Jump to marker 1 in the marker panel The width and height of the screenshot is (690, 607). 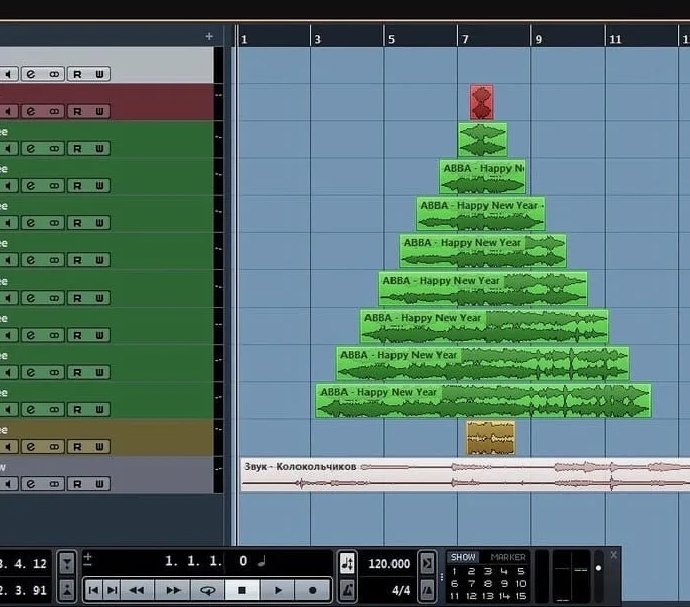tap(454, 571)
